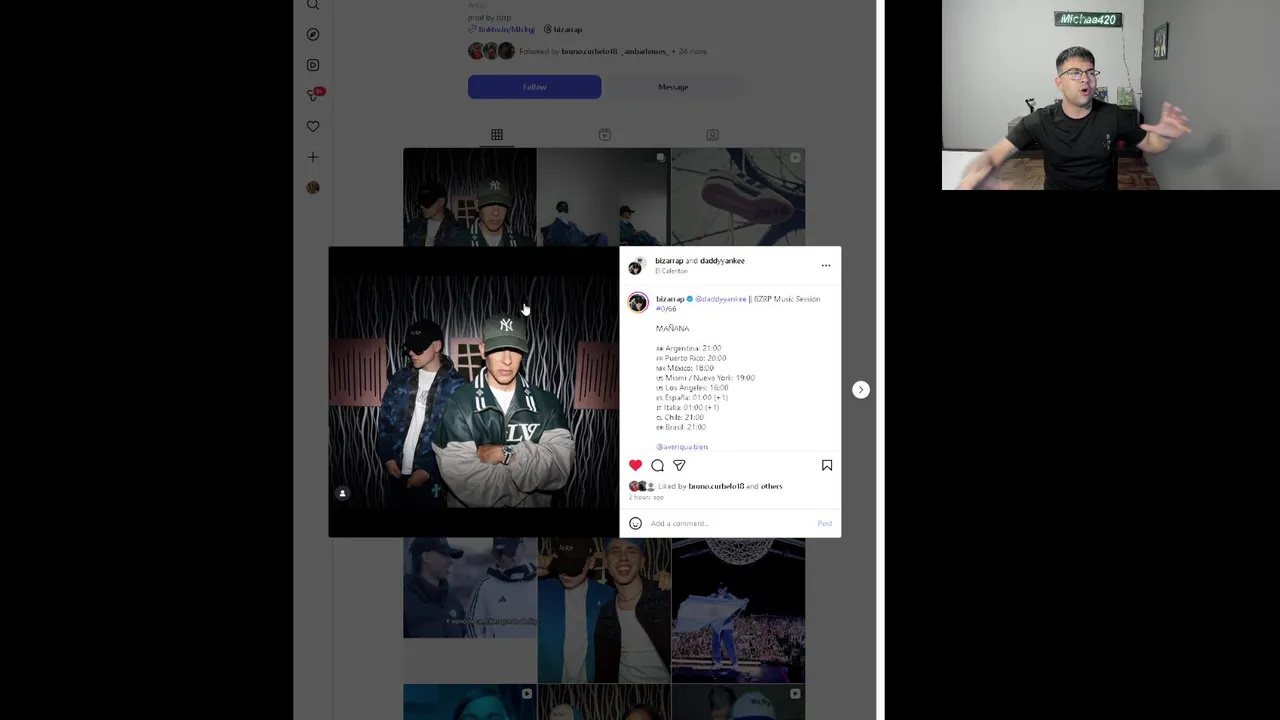
Task: Open Explore via the compass icon
Action: (x=313, y=34)
